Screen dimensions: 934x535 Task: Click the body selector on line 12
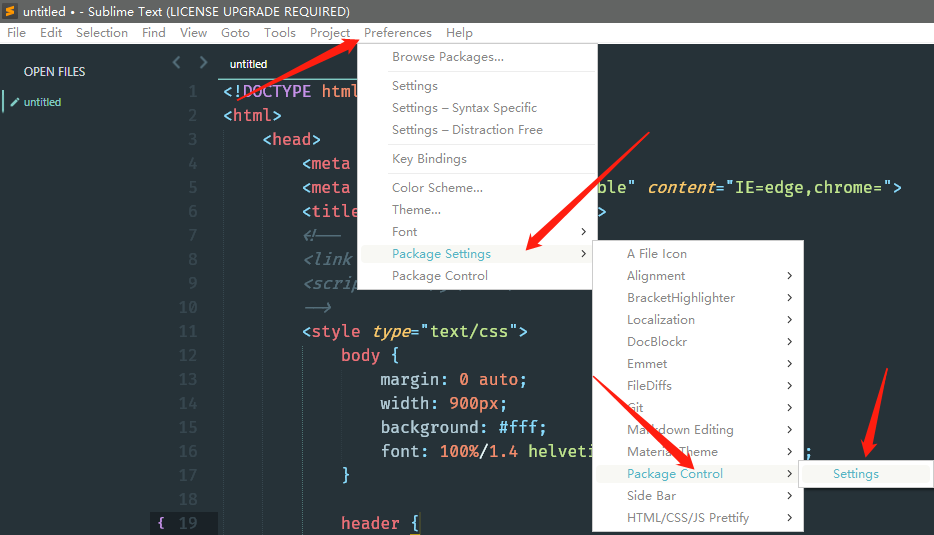pyautogui.click(x=360, y=356)
